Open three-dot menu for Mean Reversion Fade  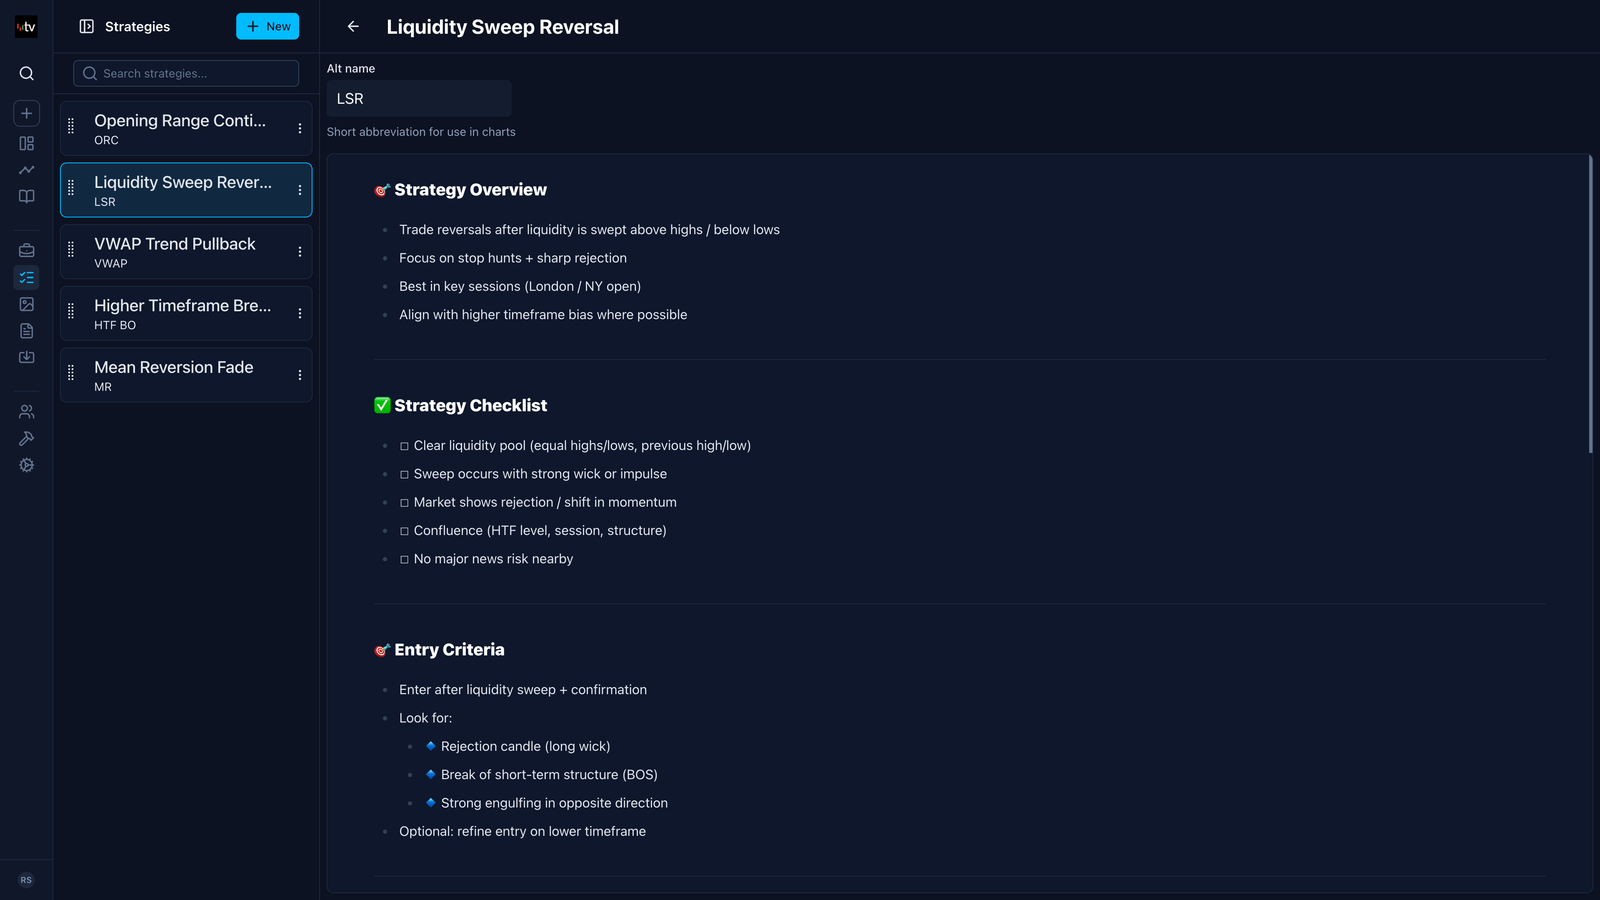point(300,375)
